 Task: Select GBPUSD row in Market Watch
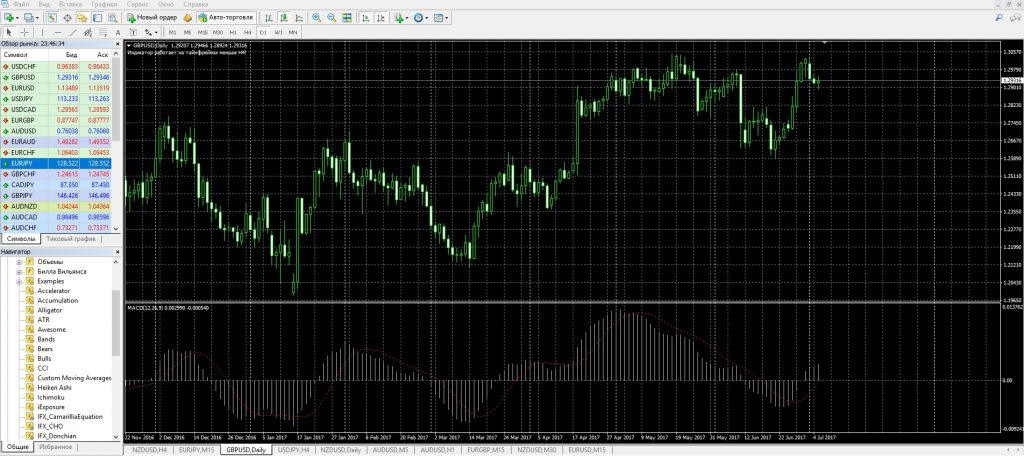point(56,77)
